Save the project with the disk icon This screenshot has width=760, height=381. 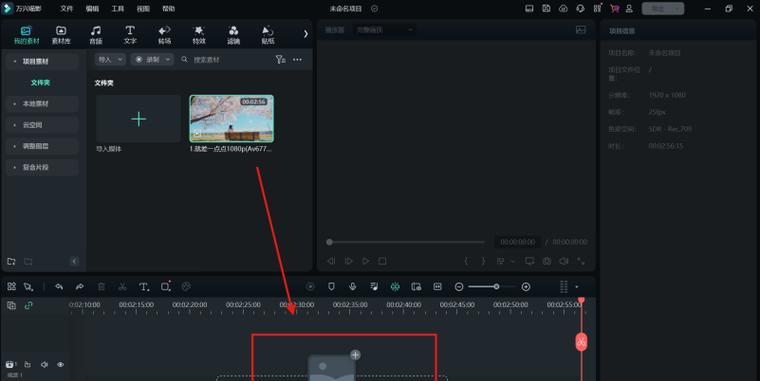pos(546,9)
